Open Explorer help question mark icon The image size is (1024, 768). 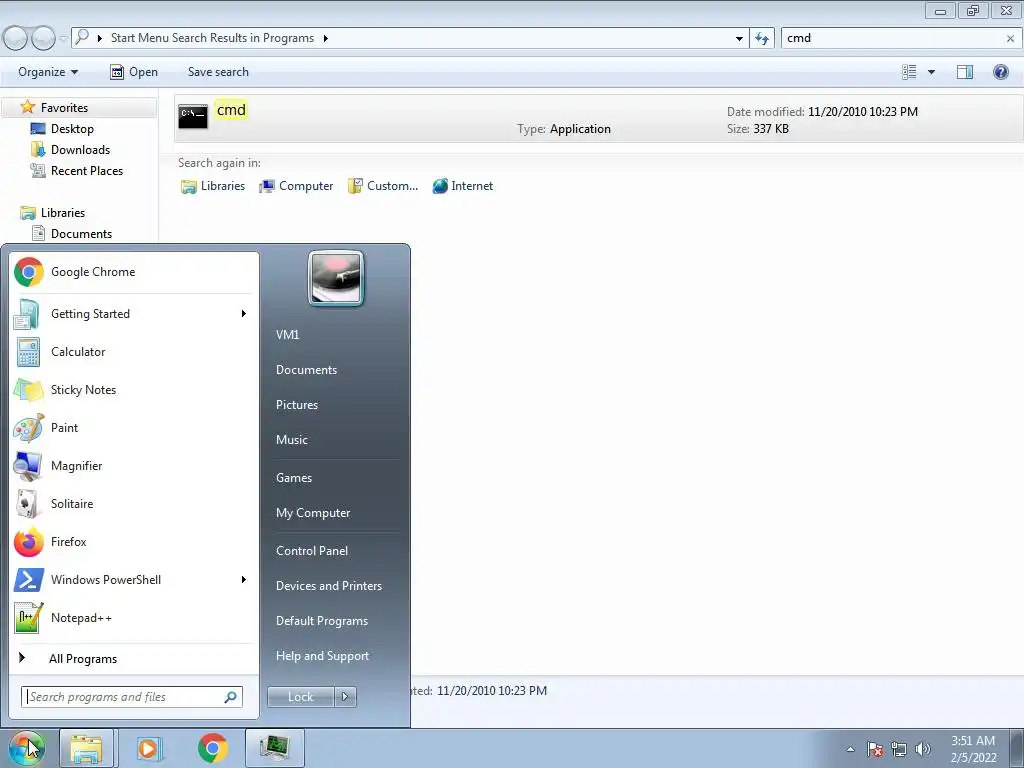point(1000,72)
